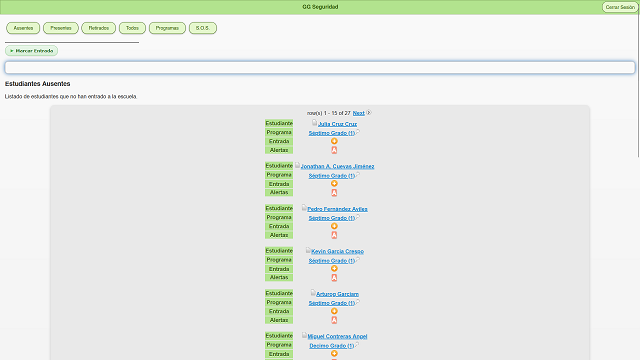This screenshot has height=360, width=640.
Task: Click the red Alertas icon for Julia Cruz Cruz
Action: pos(334,150)
